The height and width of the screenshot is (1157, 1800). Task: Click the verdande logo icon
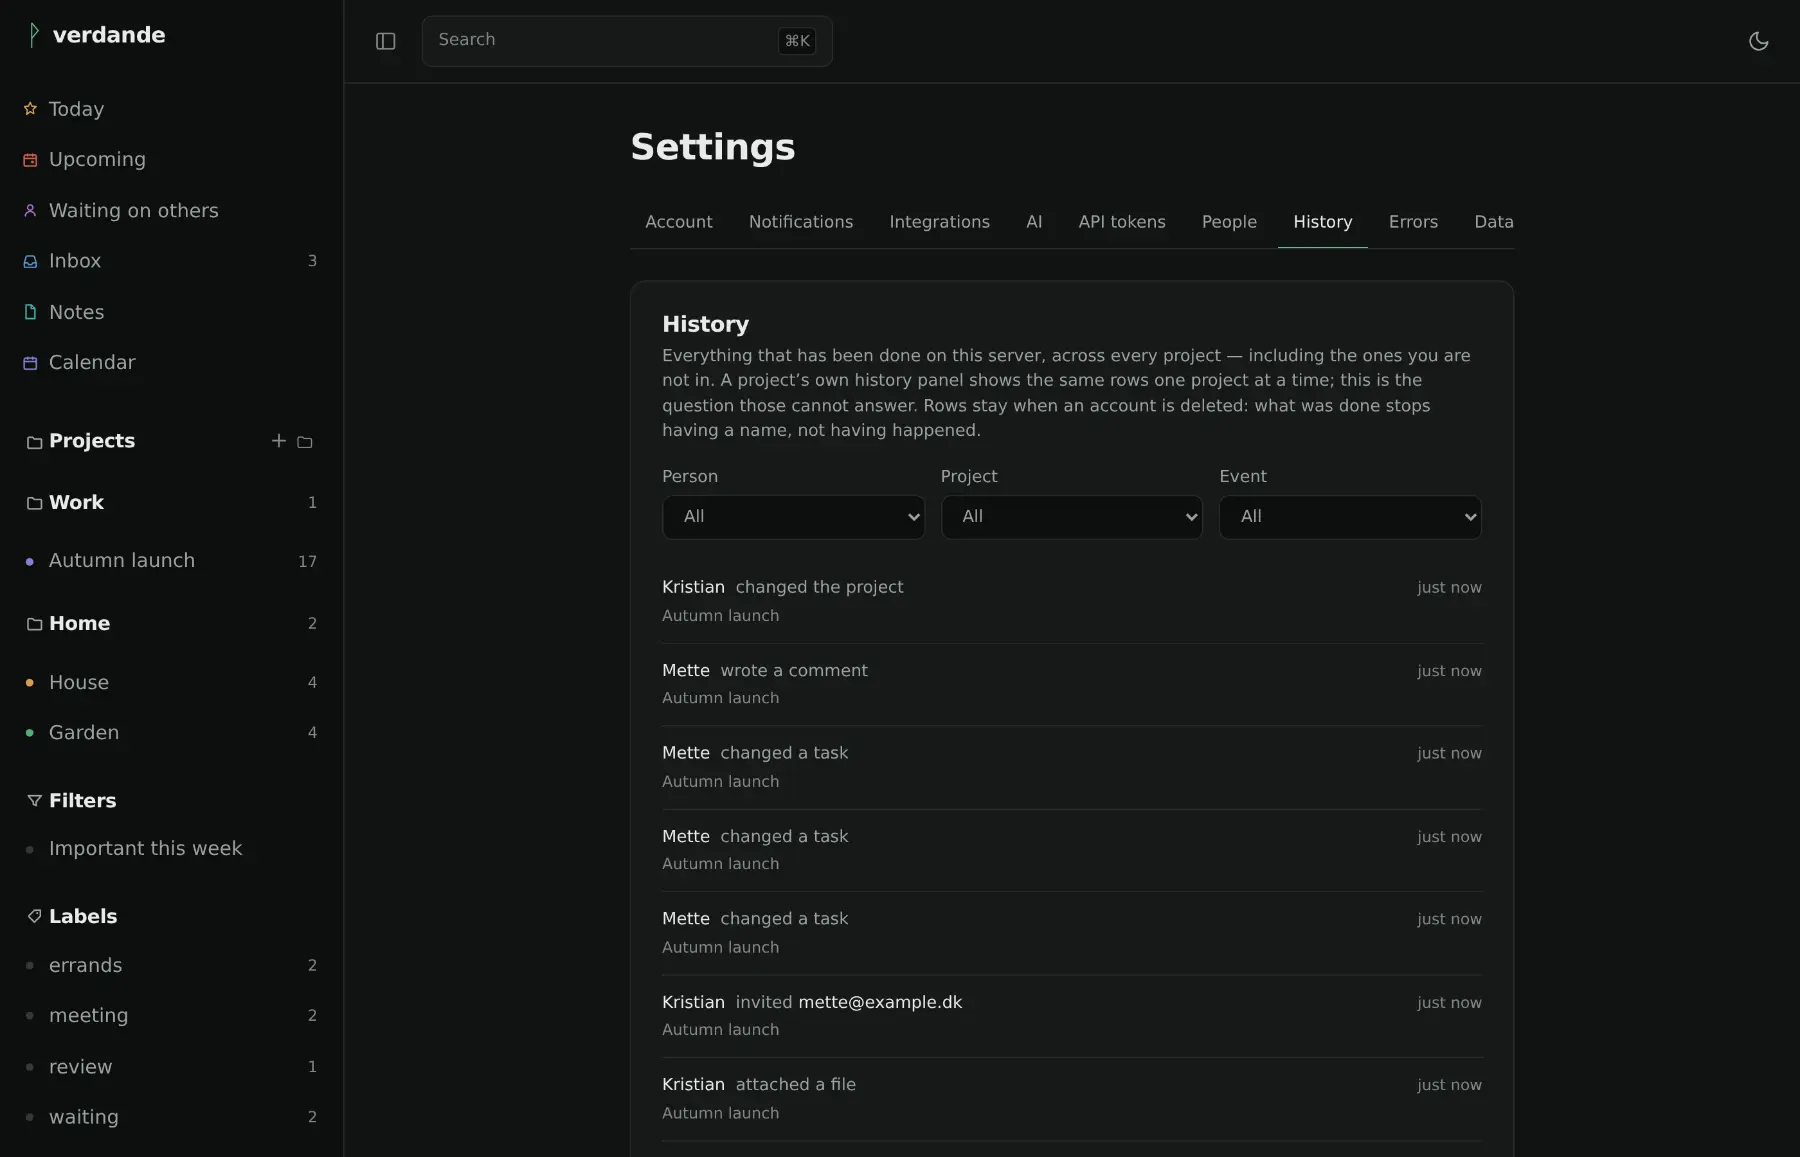coord(34,35)
